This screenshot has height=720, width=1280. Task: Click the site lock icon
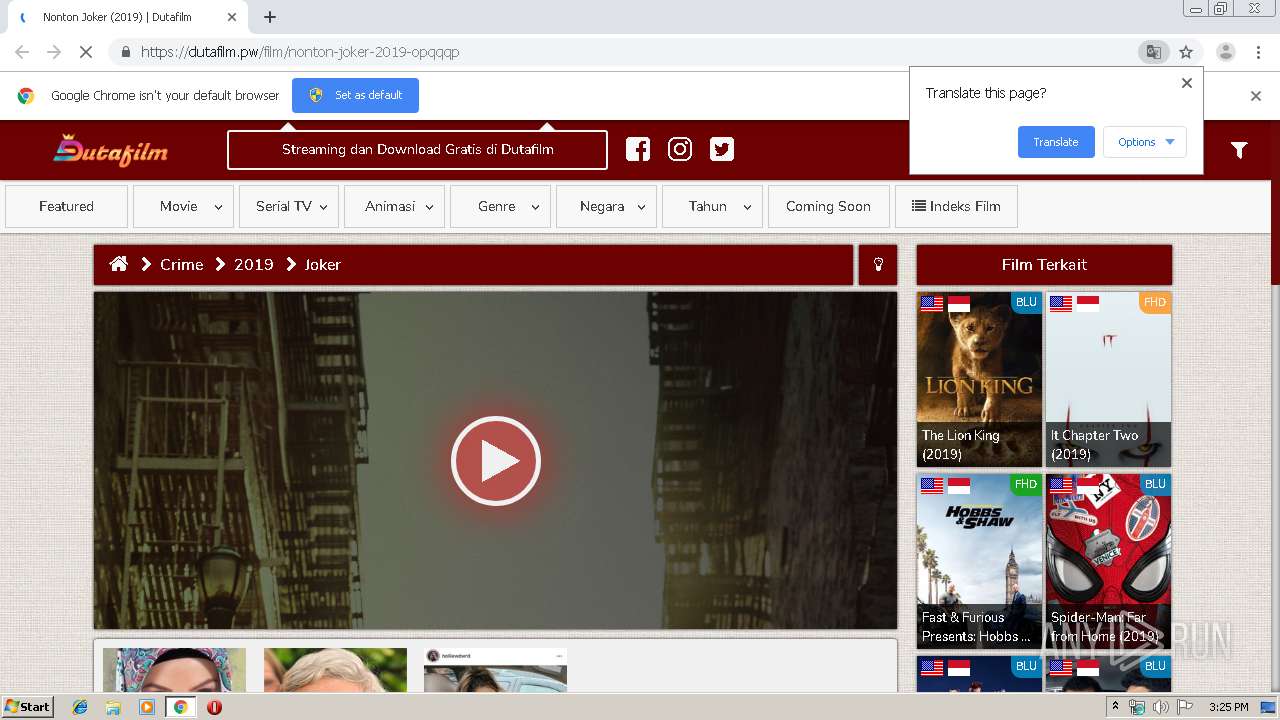coord(124,52)
